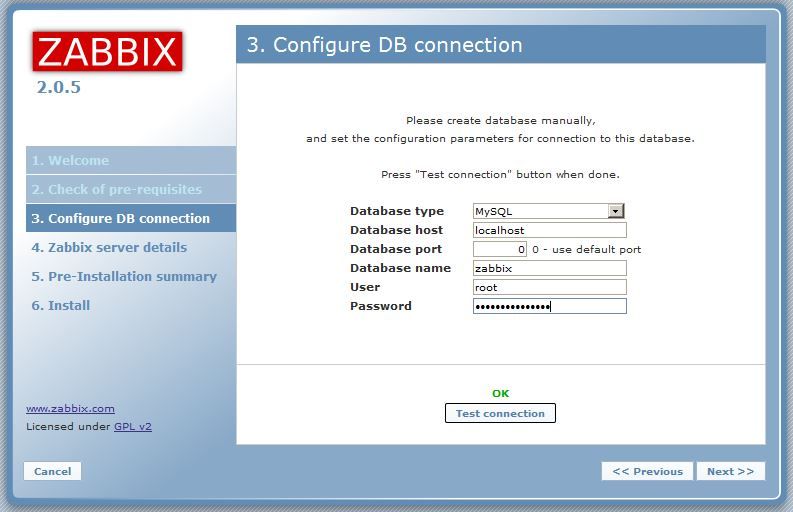The width and height of the screenshot is (793, 512).
Task: Click the Password input field
Action: [x=550, y=306]
